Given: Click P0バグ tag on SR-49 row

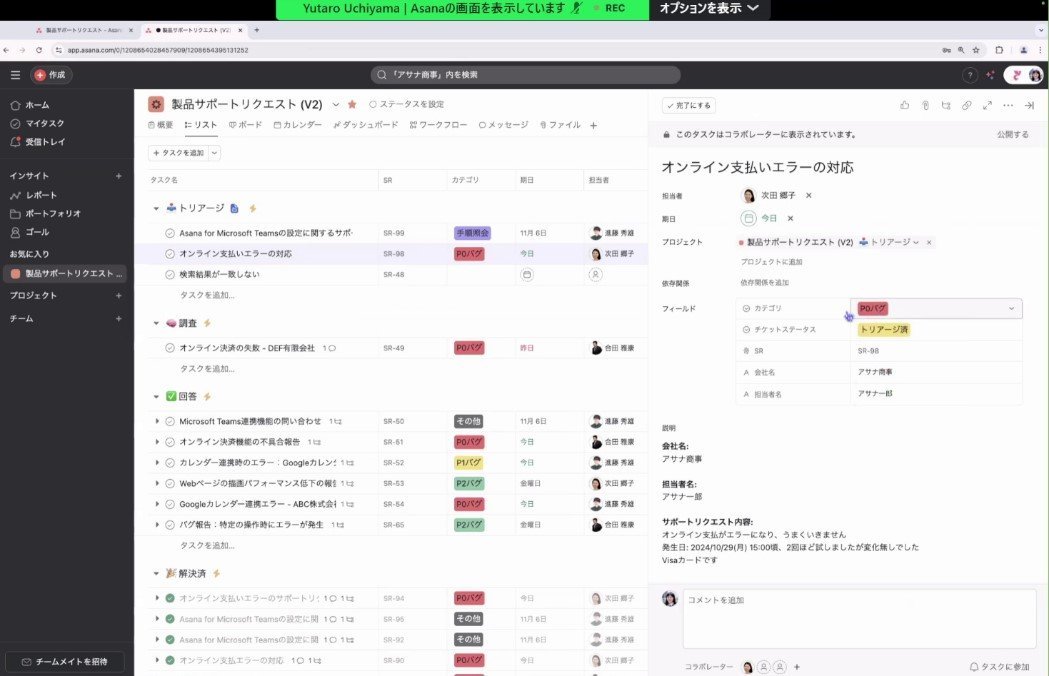Looking at the screenshot, I should [x=469, y=348].
